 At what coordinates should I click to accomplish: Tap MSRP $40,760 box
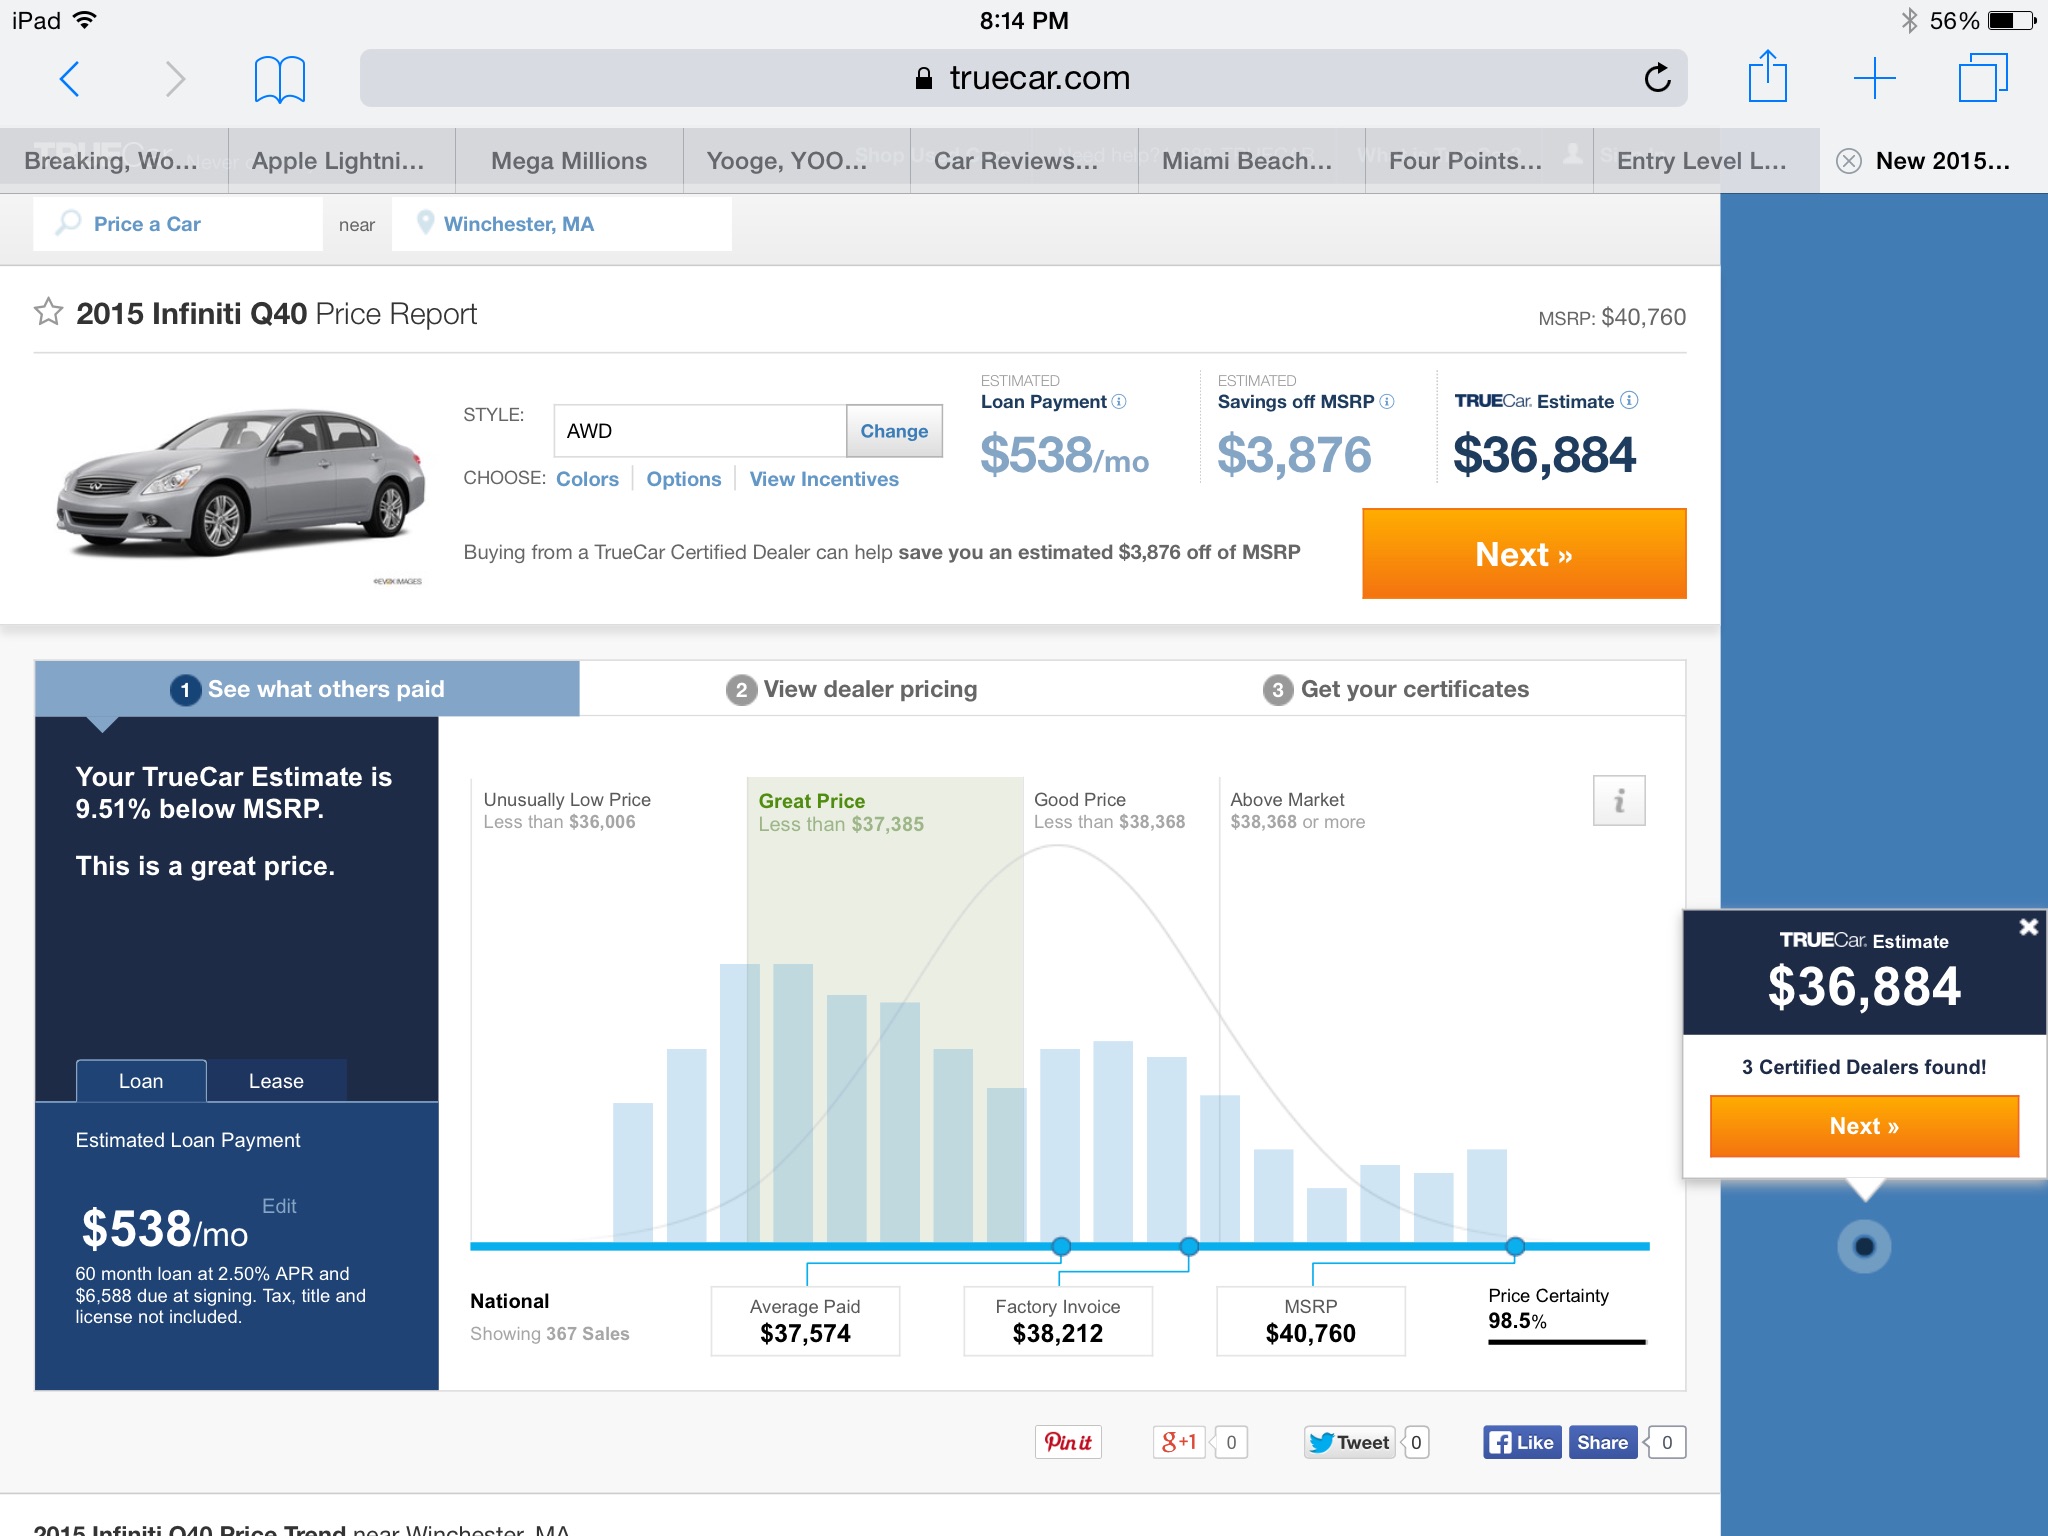(1311, 1321)
